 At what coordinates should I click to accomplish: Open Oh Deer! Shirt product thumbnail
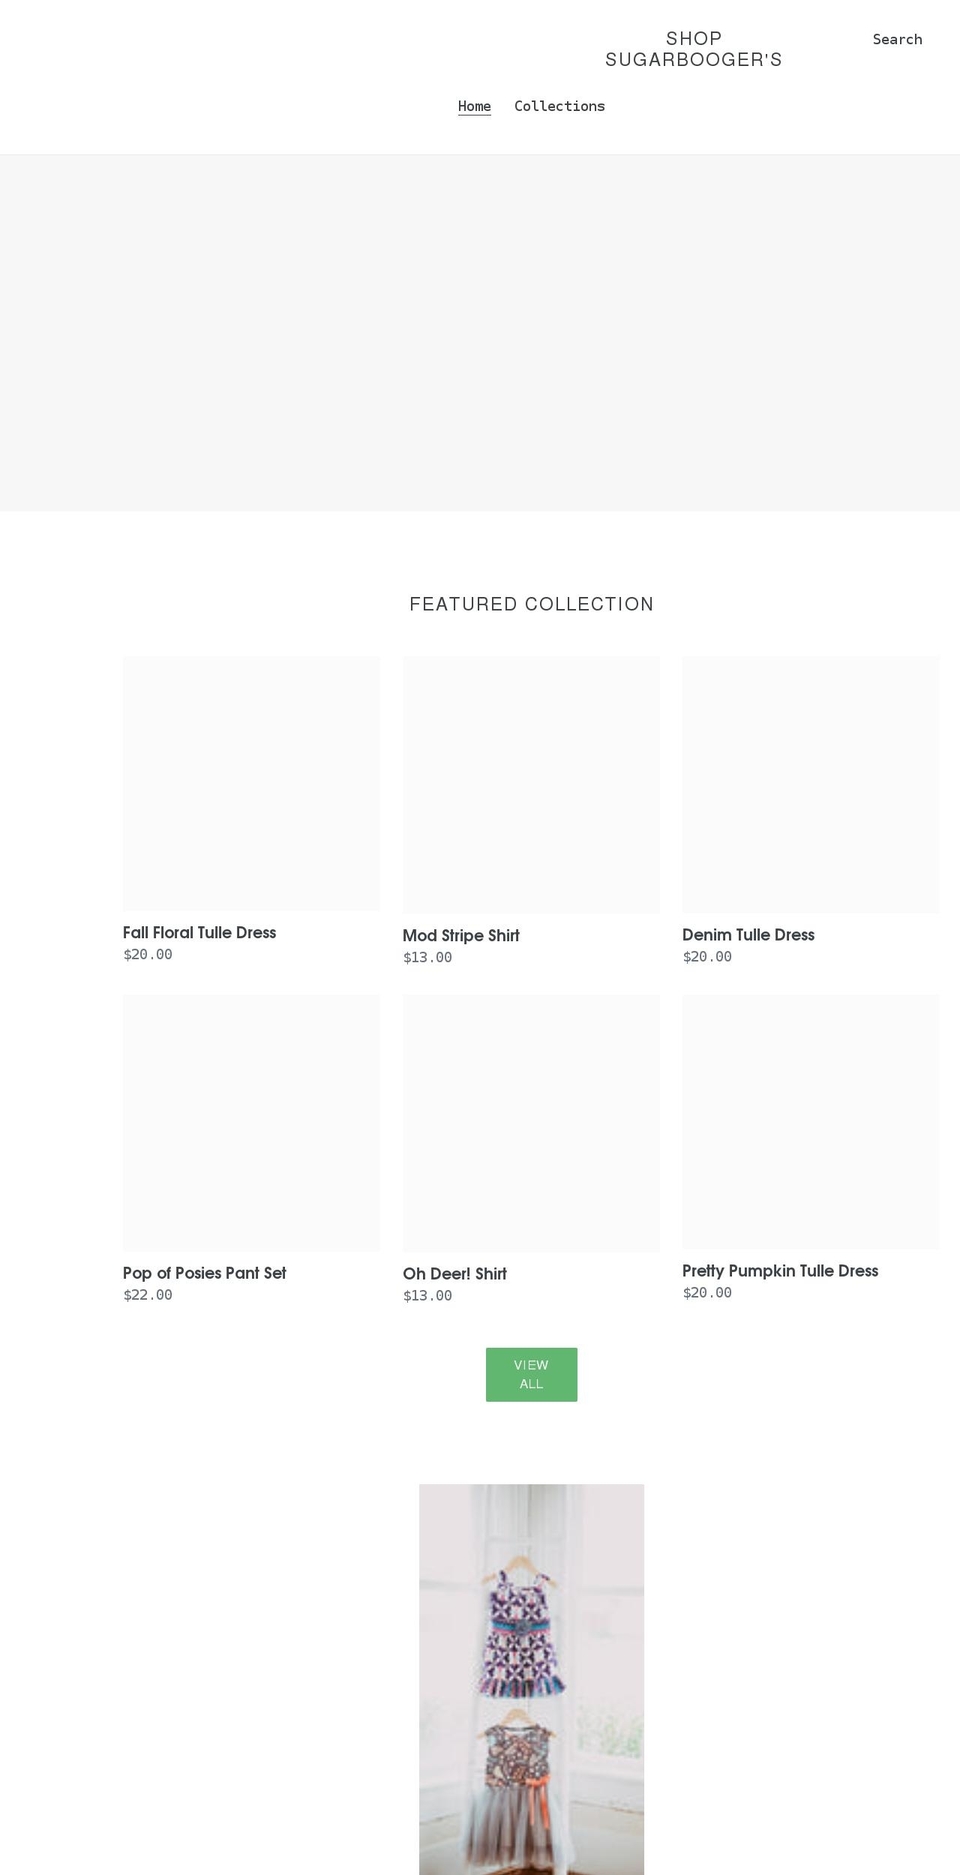531,1122
